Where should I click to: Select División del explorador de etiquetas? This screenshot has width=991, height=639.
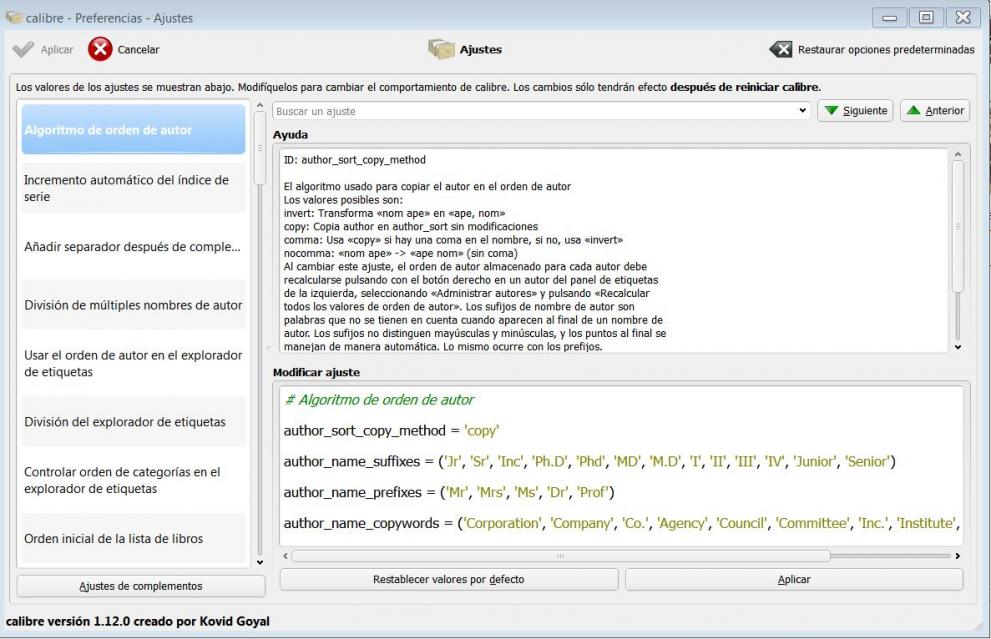coord(132,422)
